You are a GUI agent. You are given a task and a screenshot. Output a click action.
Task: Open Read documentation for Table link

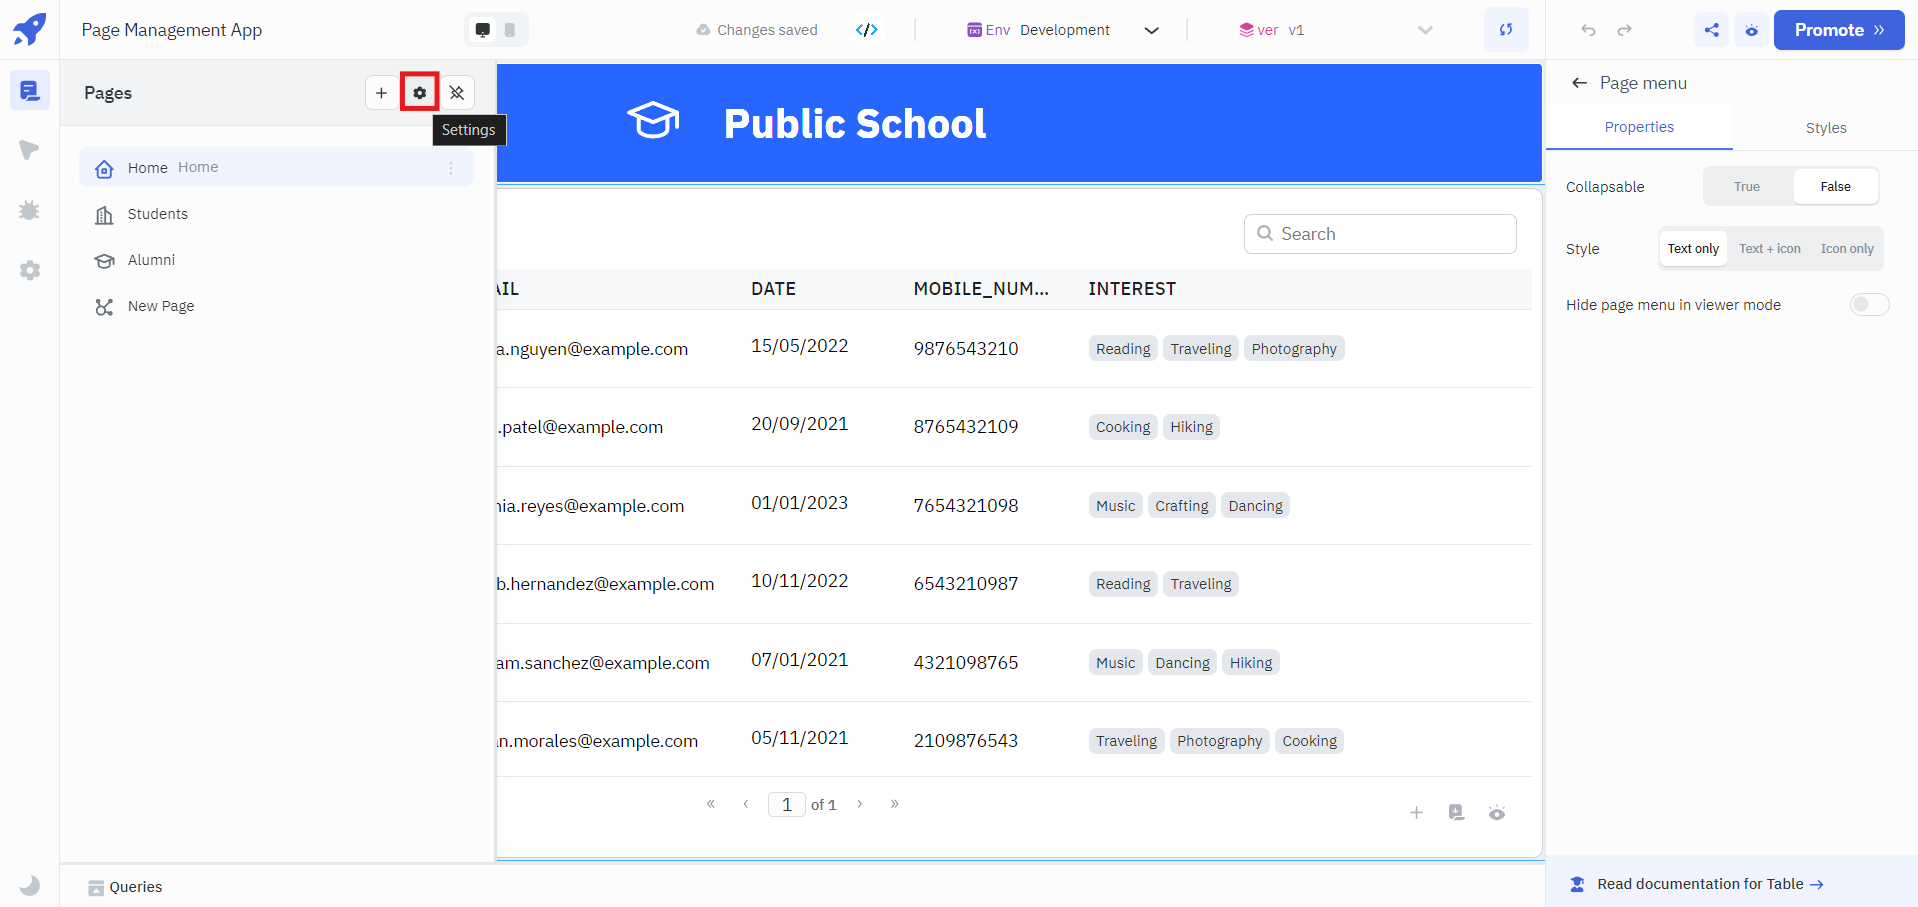click(x=1710, y=884)
